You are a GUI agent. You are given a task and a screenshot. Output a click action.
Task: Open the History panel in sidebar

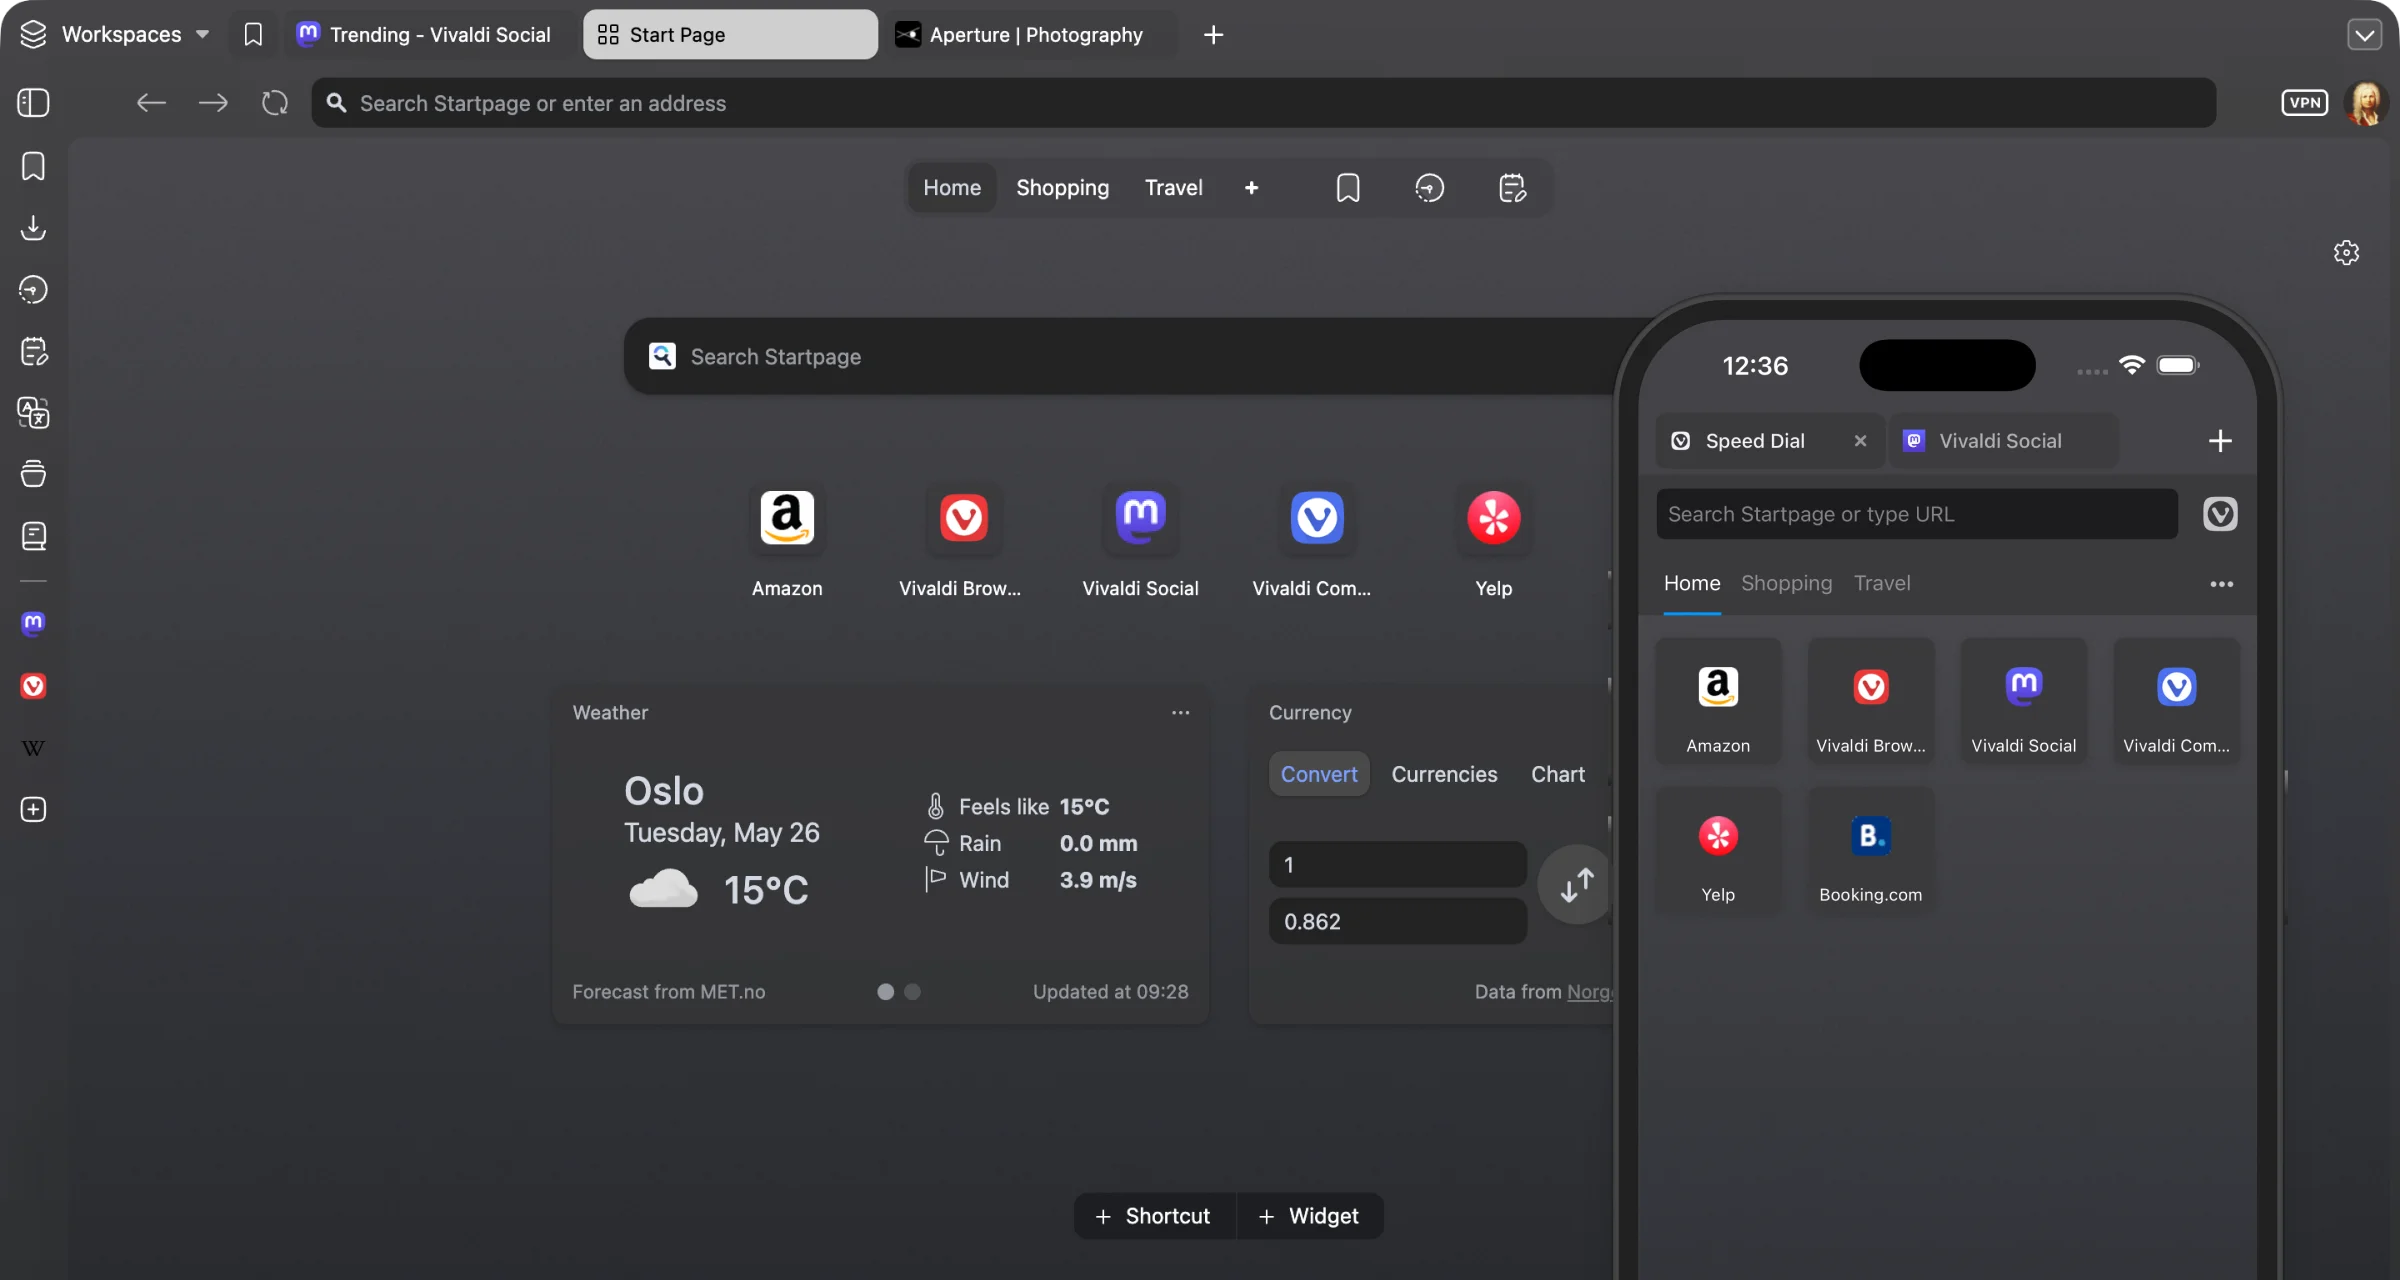34,290
